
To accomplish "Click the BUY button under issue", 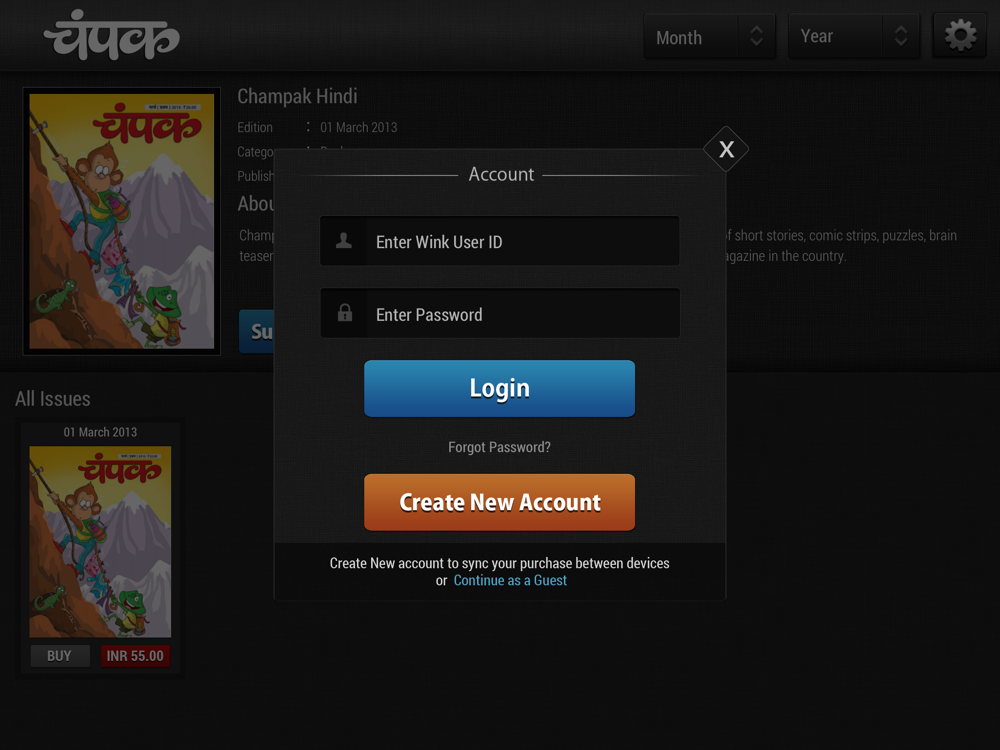I will click(x=60, y=656).
